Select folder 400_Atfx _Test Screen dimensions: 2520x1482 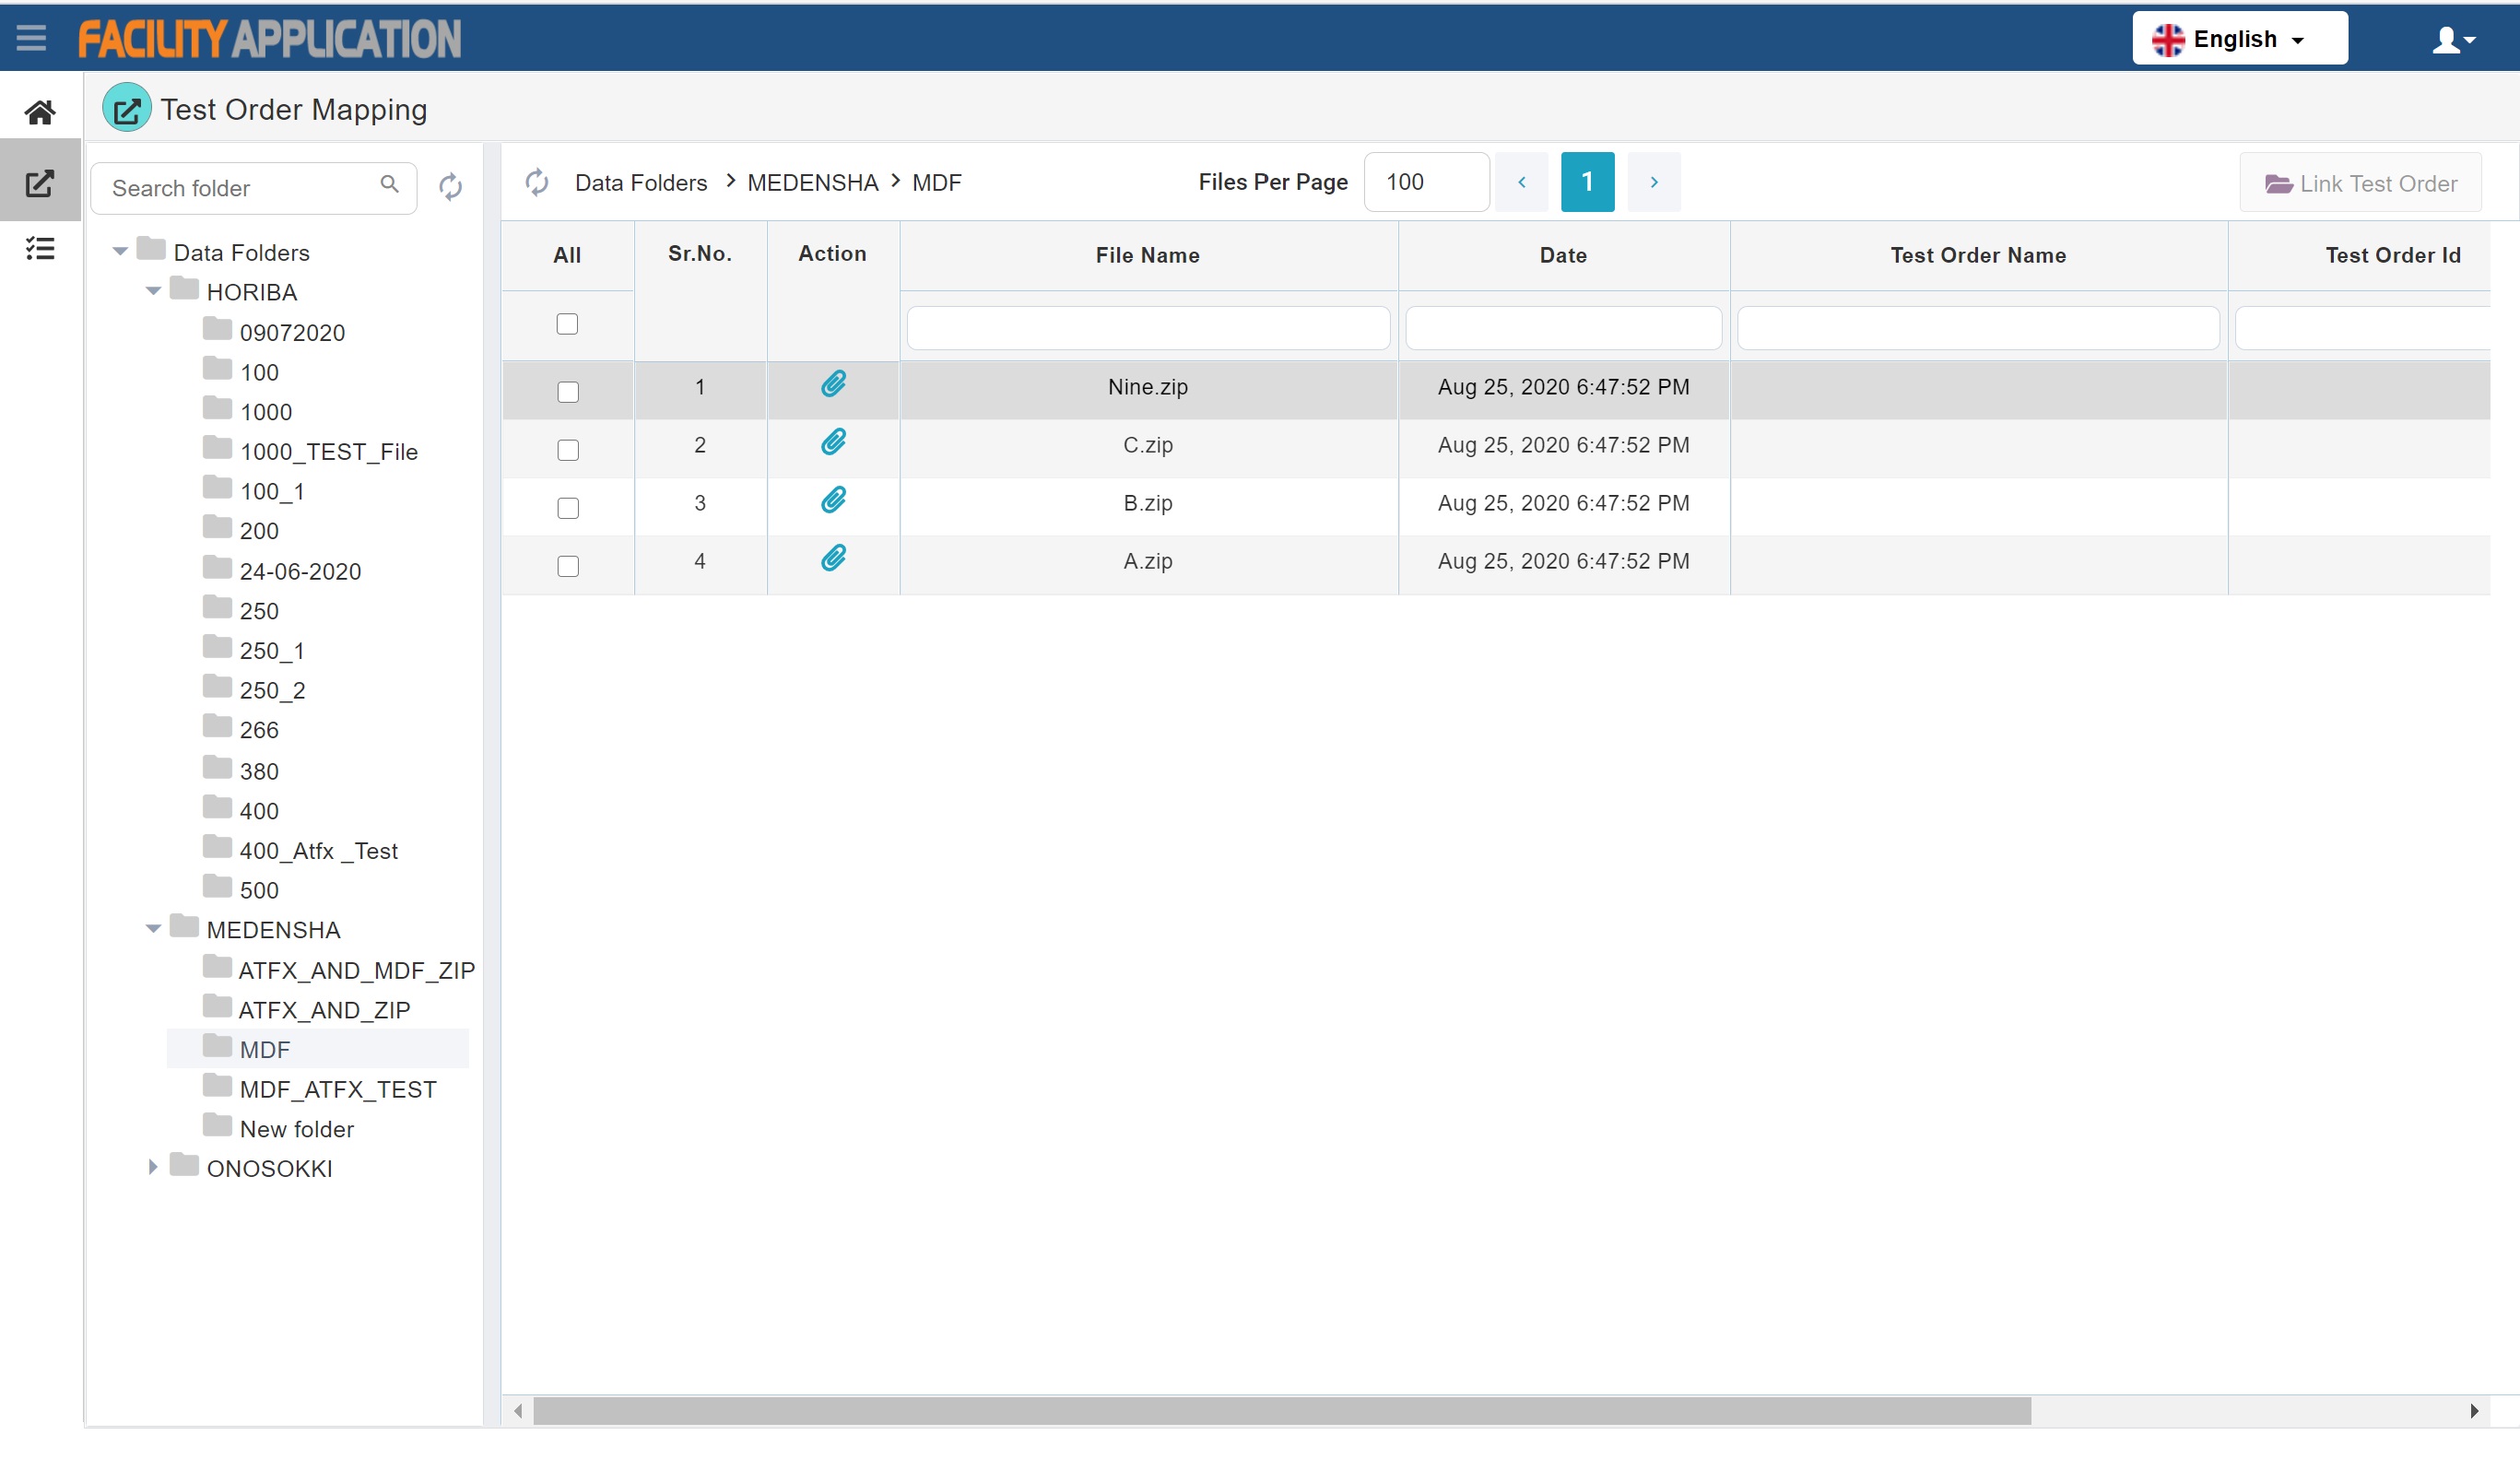pyautogui.click(x=318, y=850)
